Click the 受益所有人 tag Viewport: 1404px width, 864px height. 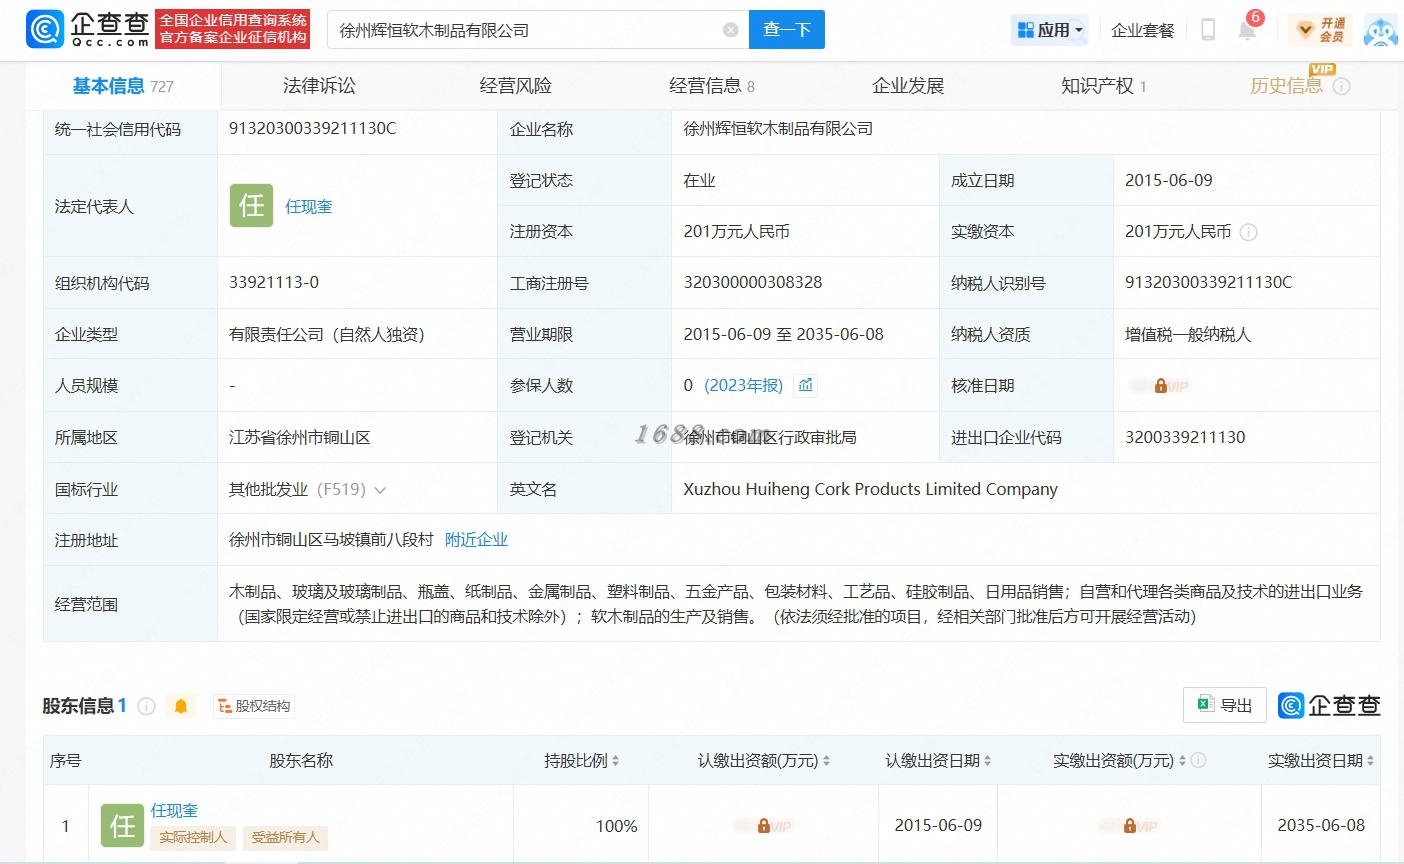pos(285,837)
